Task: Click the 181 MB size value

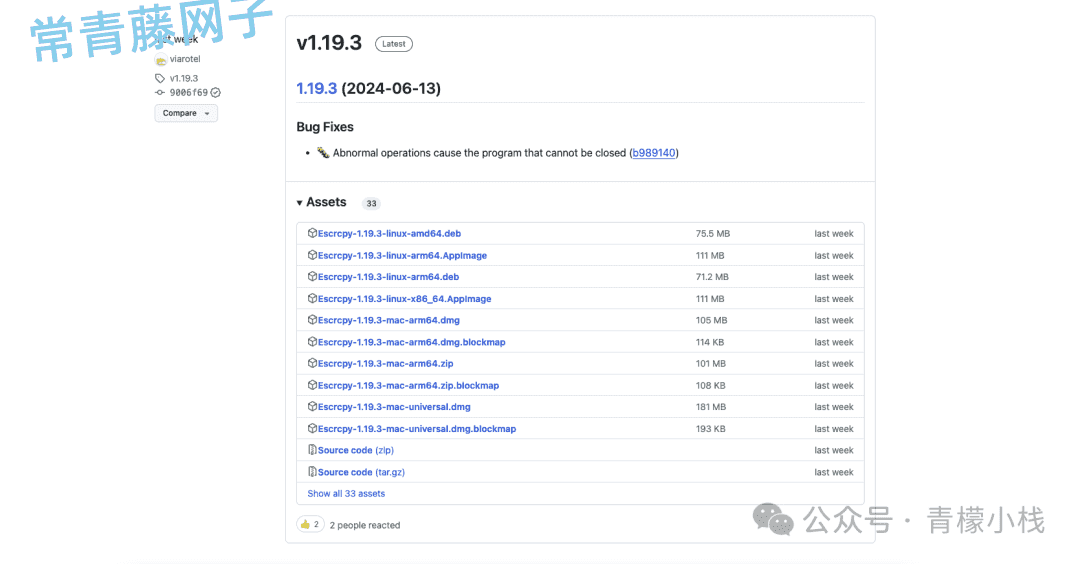Action: coord(711,407)
